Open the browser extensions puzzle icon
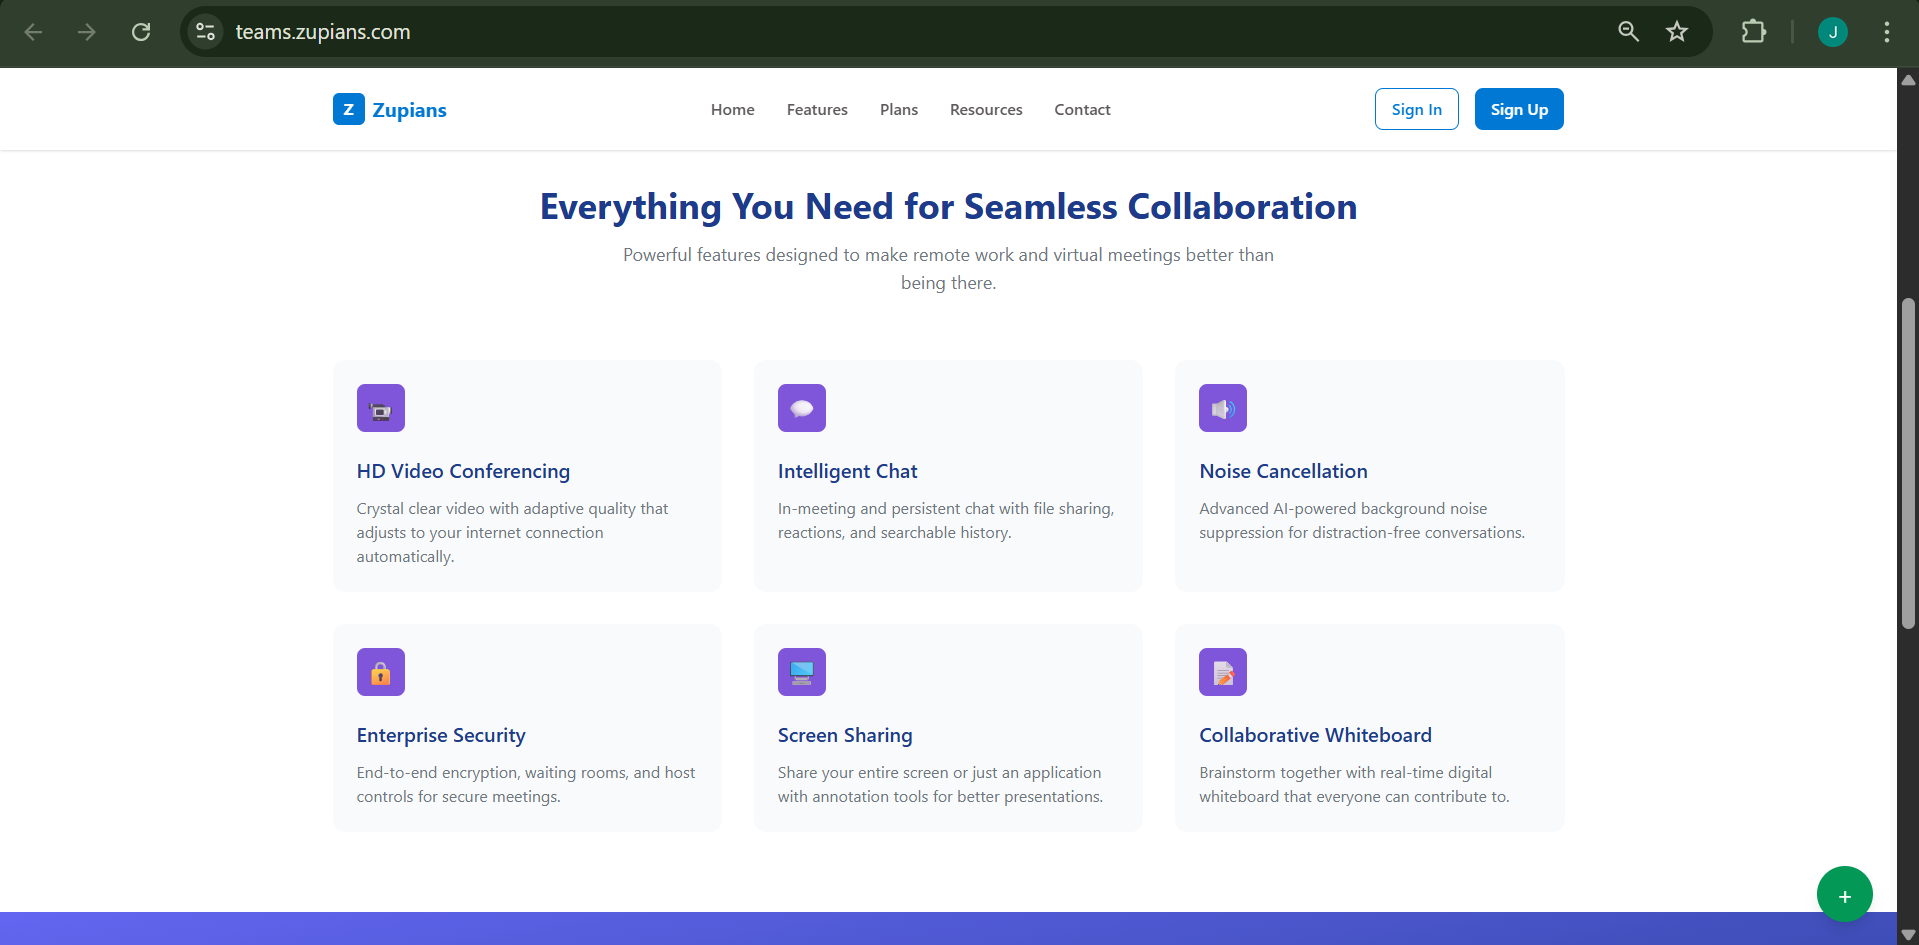Viewport: 1919px width, 945px height. [1753, 32]
